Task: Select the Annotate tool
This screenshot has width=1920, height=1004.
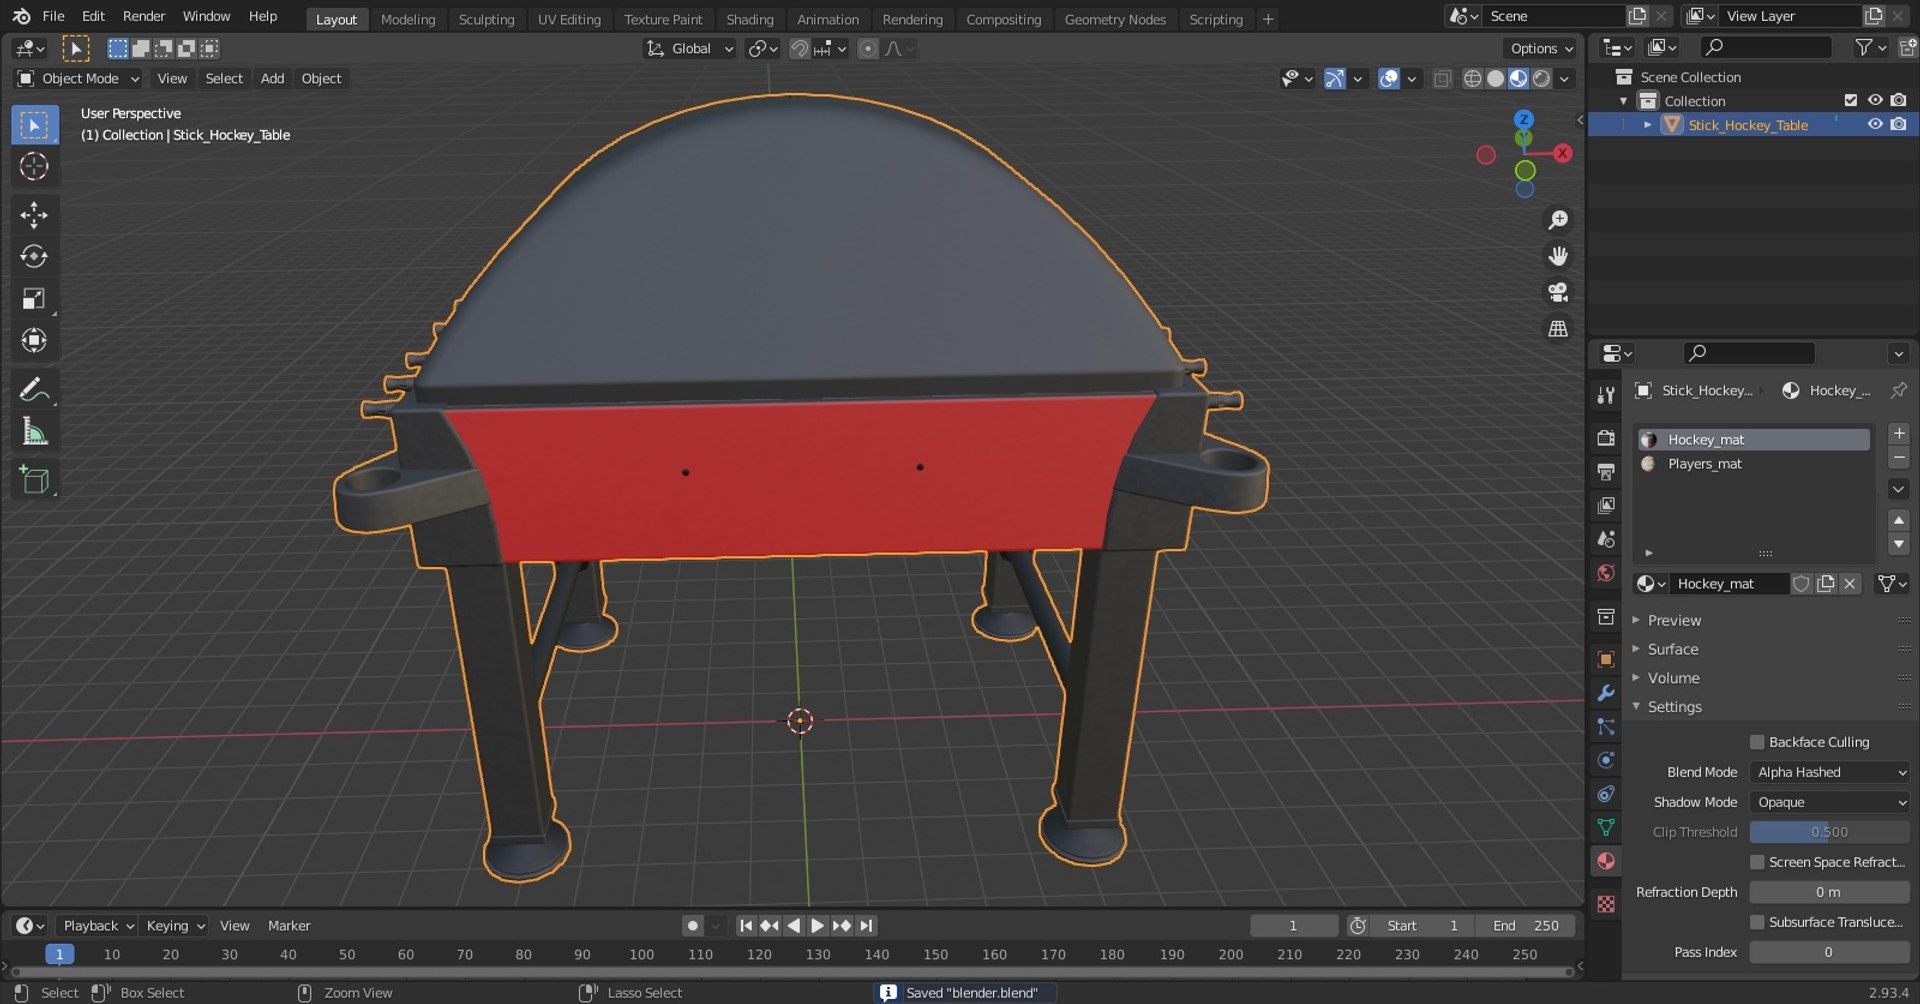Action: 34,390
